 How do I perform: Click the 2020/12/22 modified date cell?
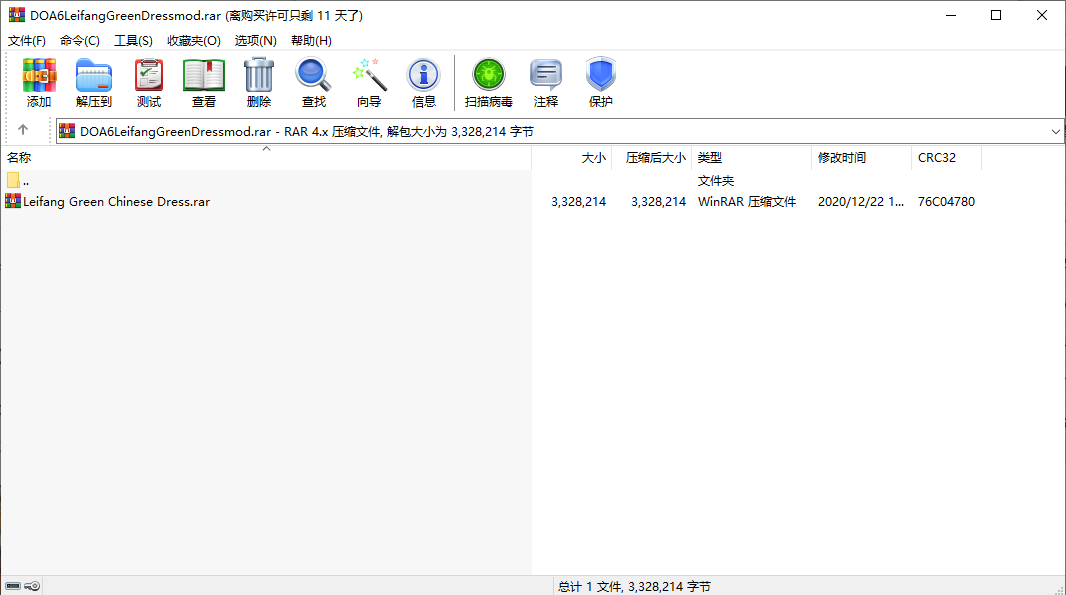[861, 201]
